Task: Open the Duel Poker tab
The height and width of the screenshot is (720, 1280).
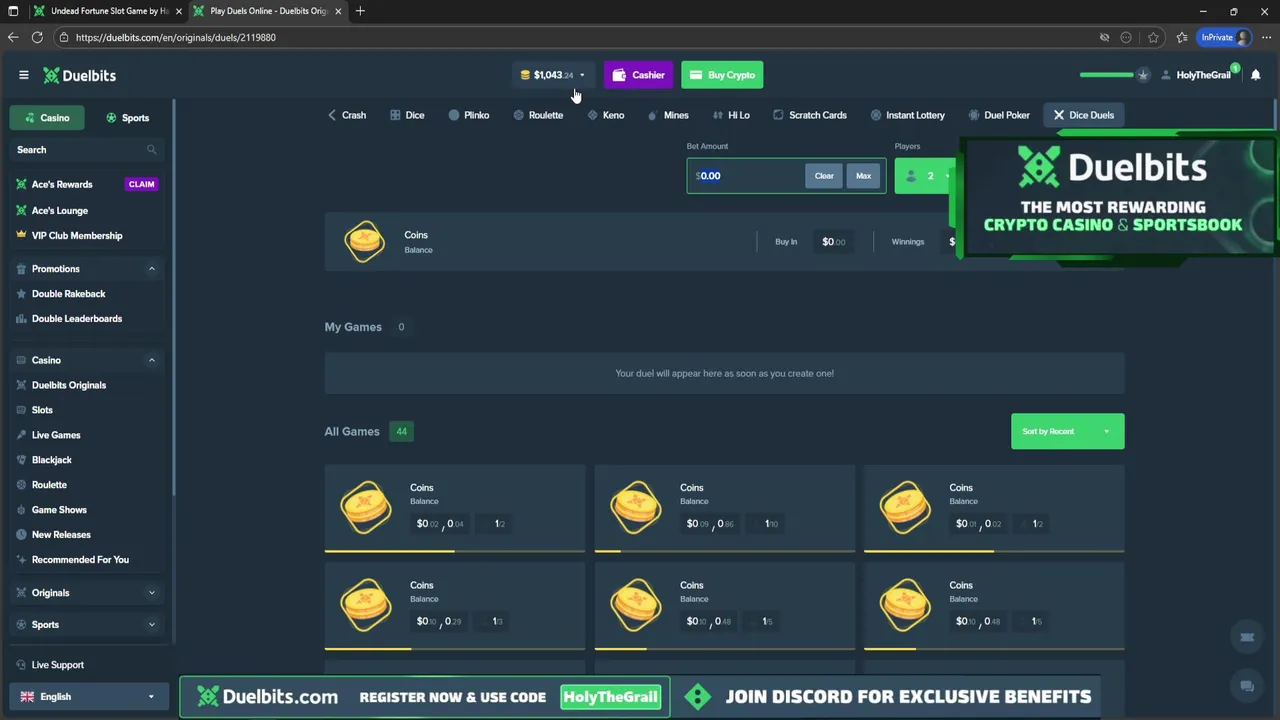Action: tap(998, 115)
